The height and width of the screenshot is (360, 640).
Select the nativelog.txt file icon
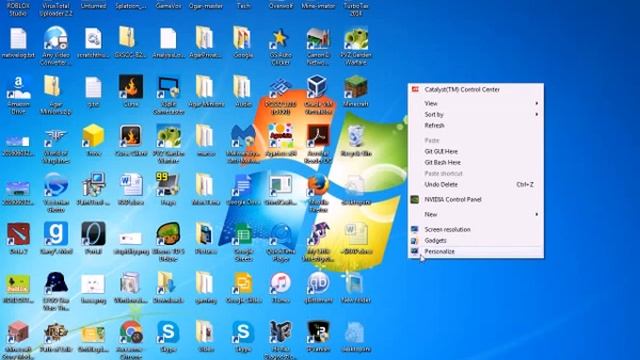point(18,38)
